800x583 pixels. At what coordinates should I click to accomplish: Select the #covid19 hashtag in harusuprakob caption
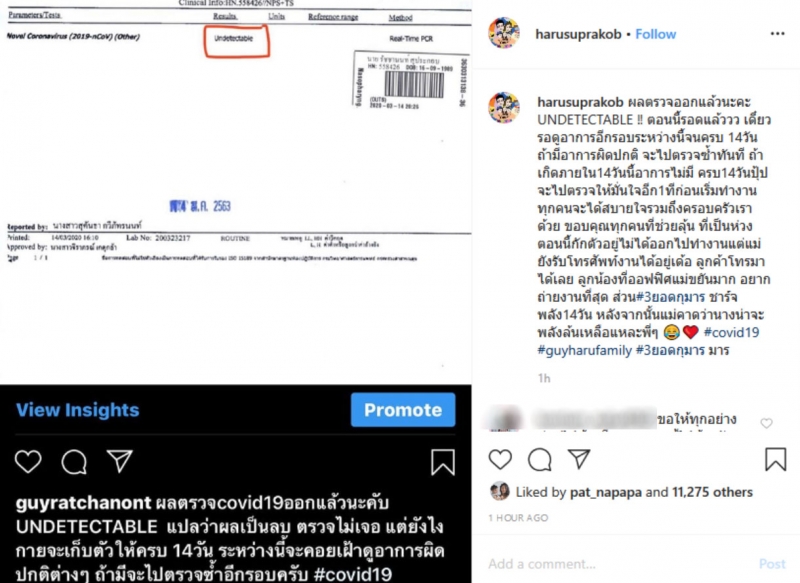click(731, 332)
